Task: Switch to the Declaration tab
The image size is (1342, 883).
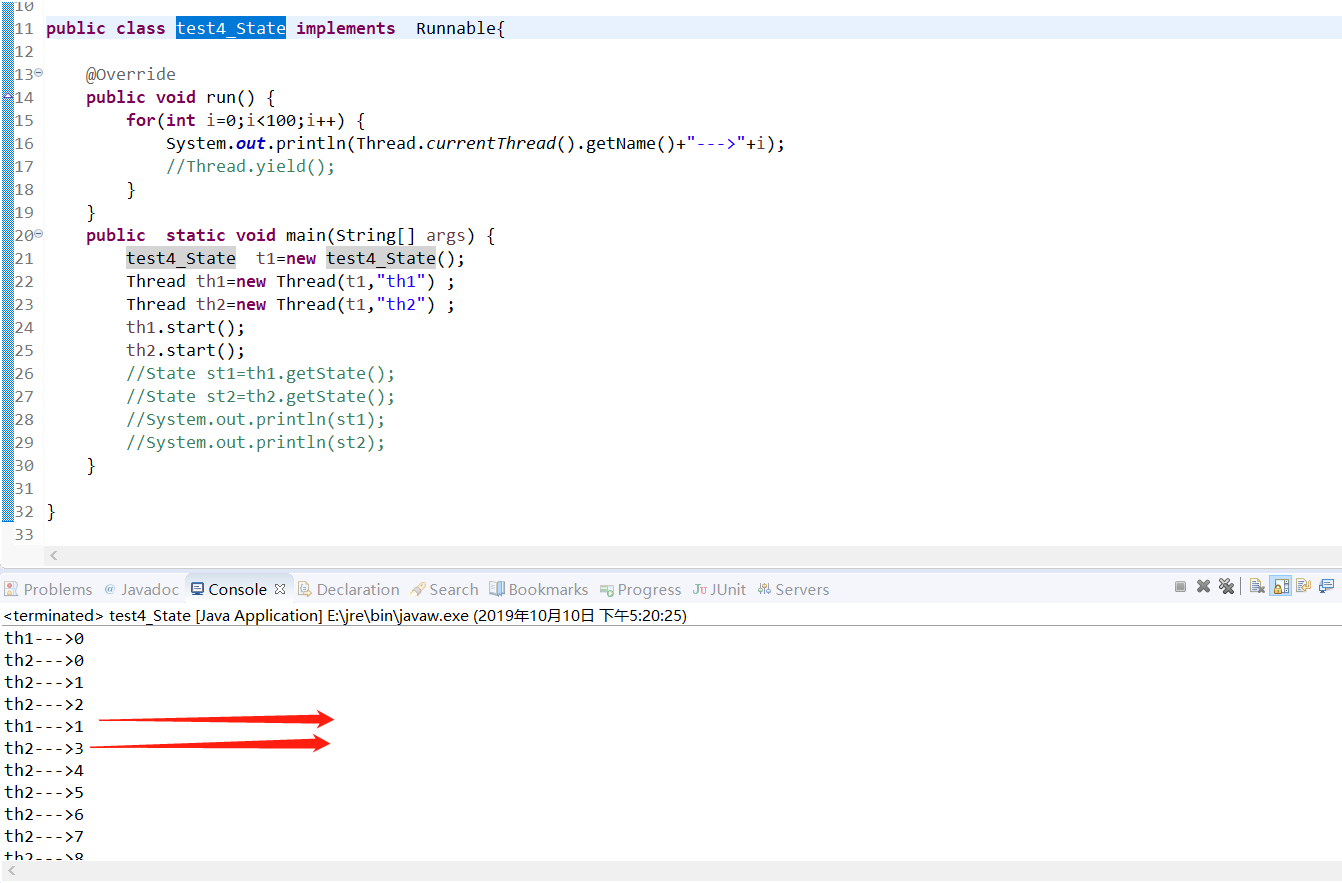Action: point(358,589)
